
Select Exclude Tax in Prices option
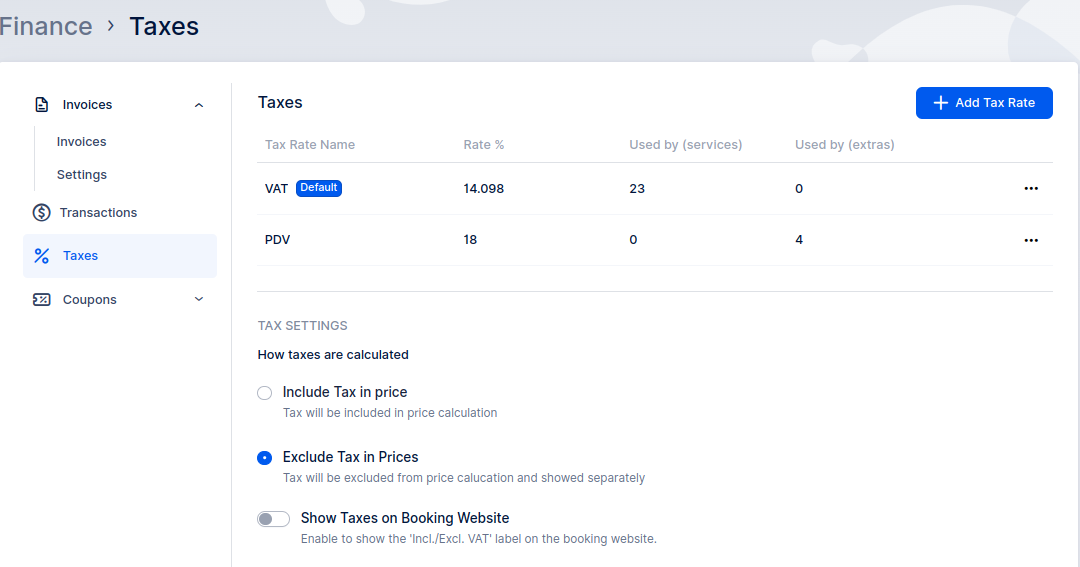(x=265, y=458)
